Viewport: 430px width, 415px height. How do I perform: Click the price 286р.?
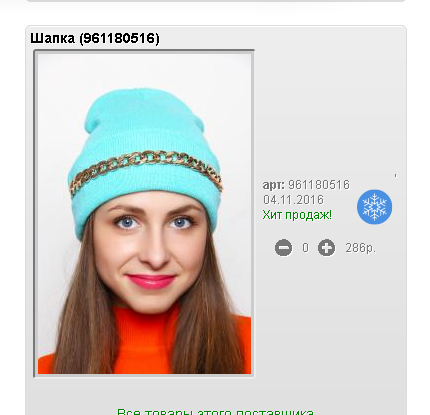click(360, 248)
